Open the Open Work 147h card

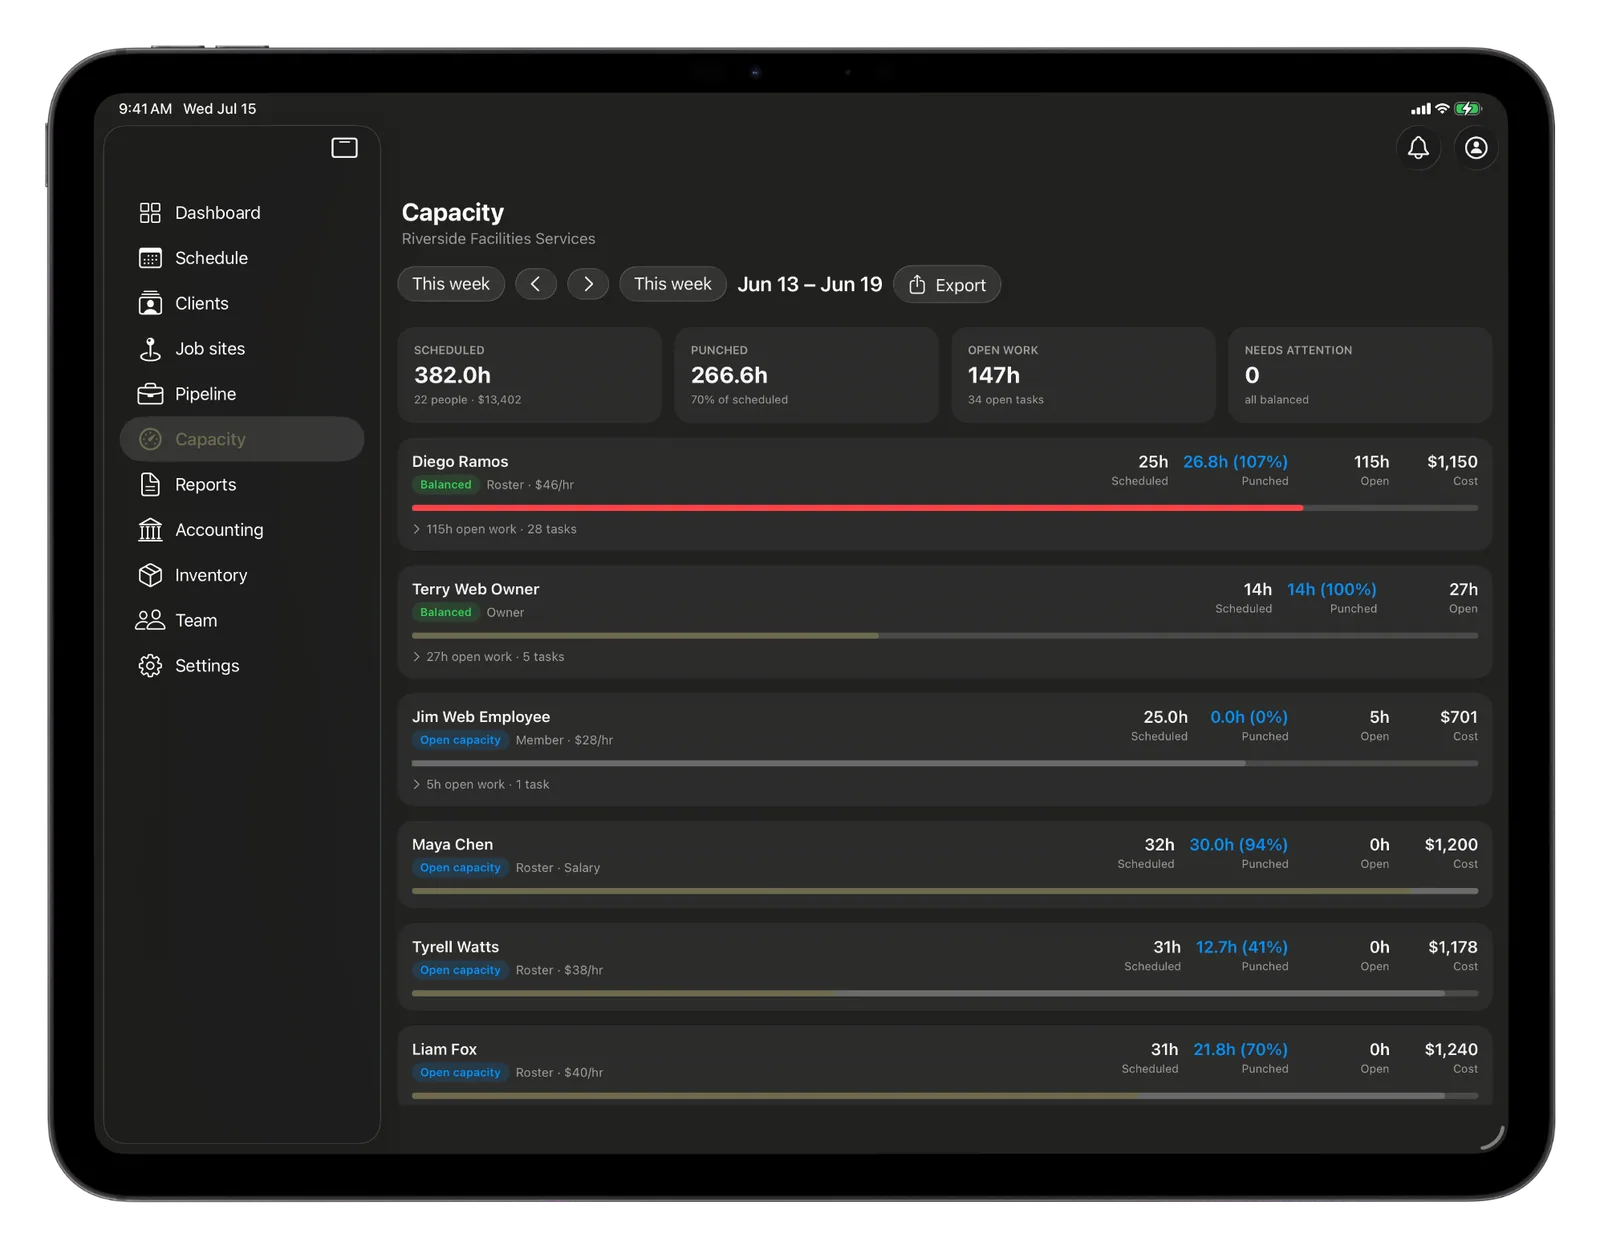(x=1084, y=375)
